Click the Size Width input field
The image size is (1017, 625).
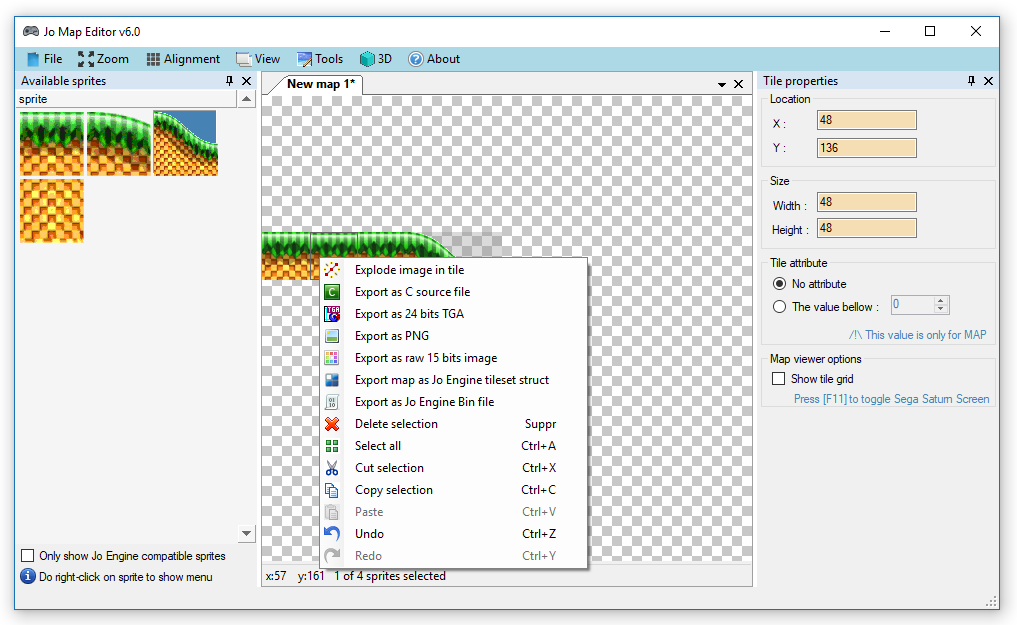click(867, 202)
